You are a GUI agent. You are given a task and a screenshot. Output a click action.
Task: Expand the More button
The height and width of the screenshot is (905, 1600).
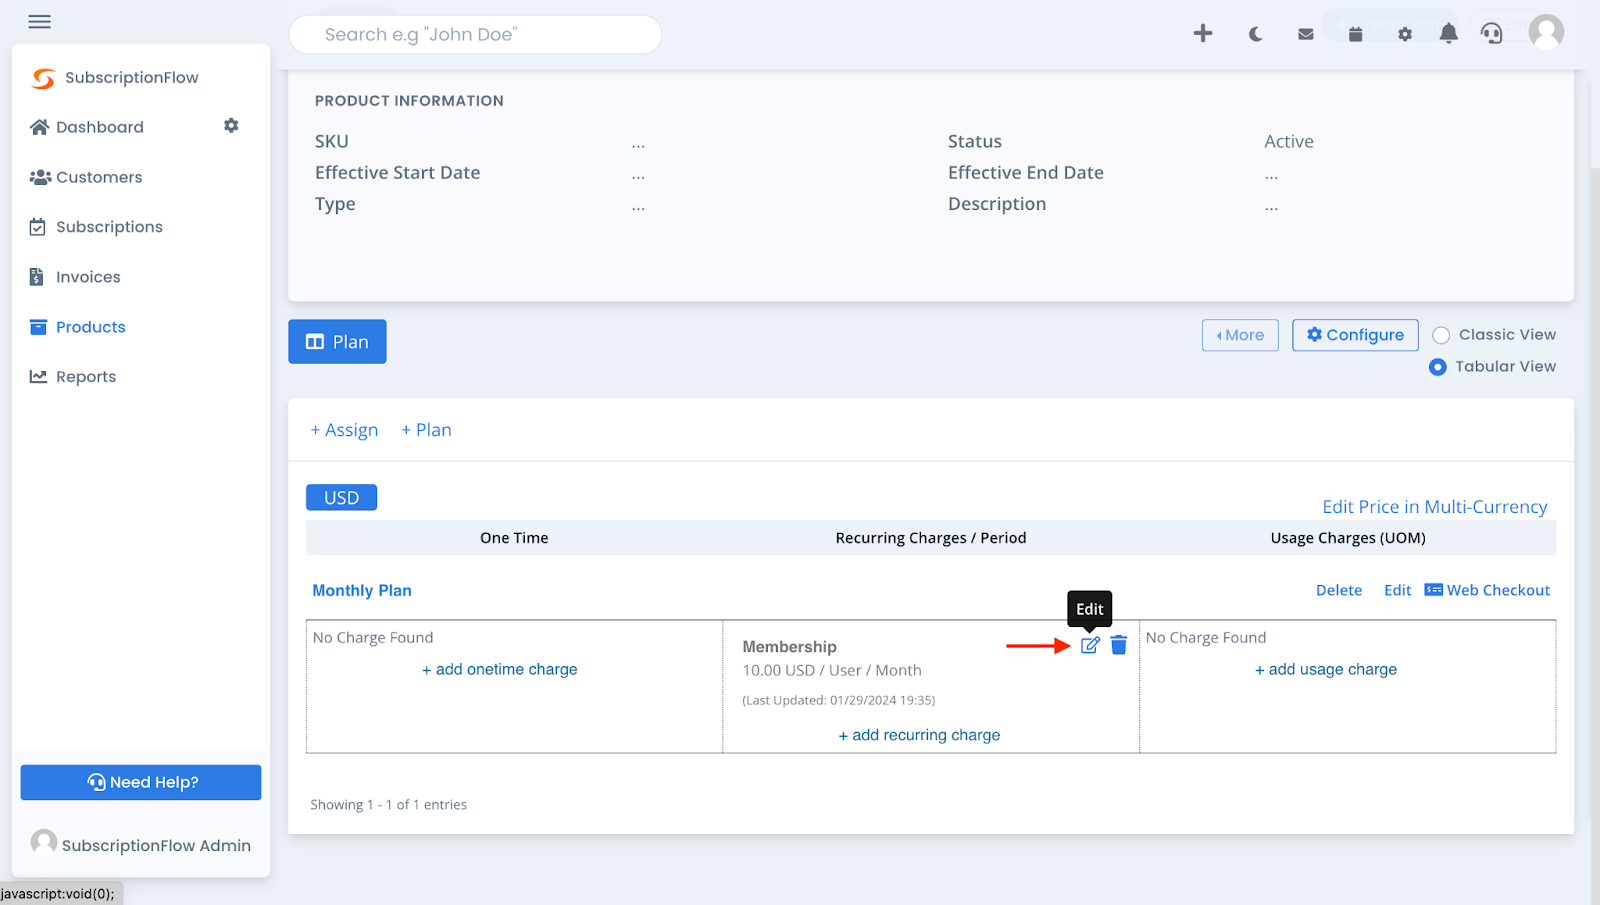click(1240, 335)
